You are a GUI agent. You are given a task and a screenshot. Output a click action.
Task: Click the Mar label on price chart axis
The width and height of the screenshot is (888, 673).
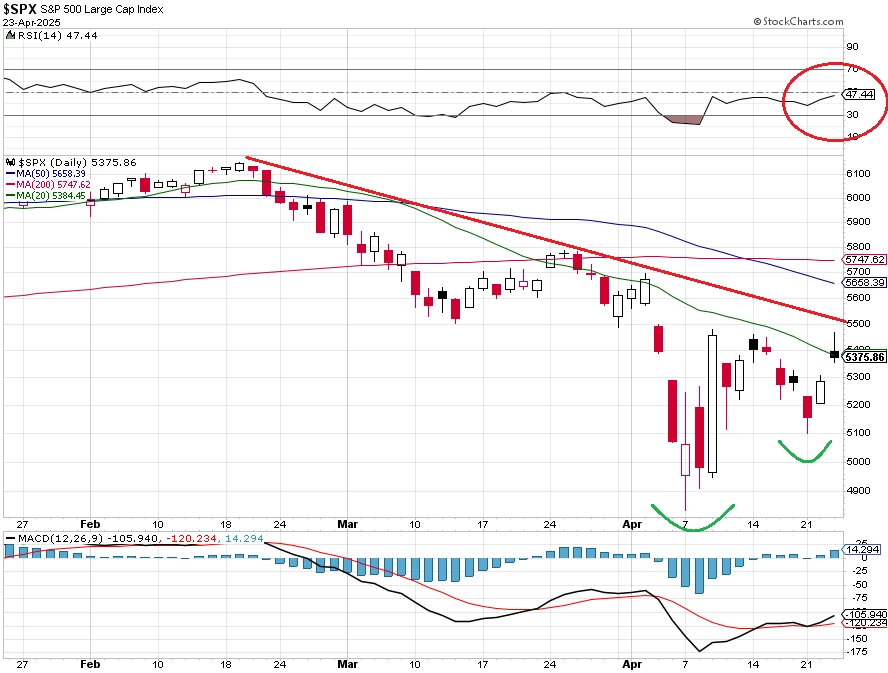tap(347, 524)
